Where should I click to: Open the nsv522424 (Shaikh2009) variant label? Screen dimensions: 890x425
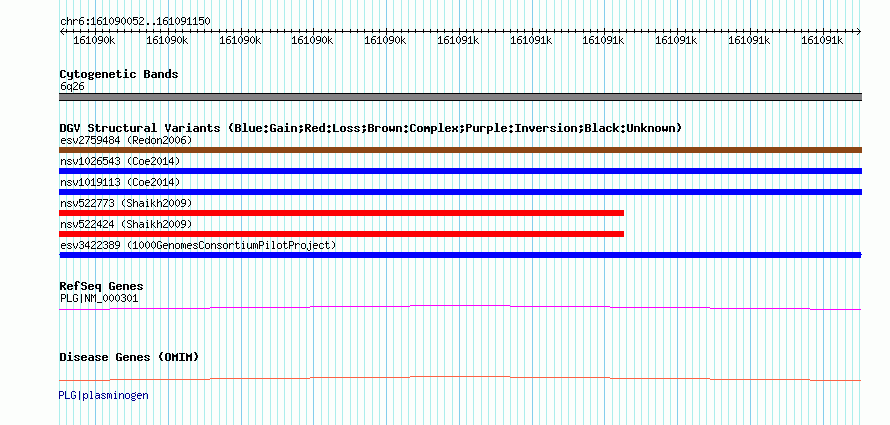pyautogui.click(x=126, y=224)
